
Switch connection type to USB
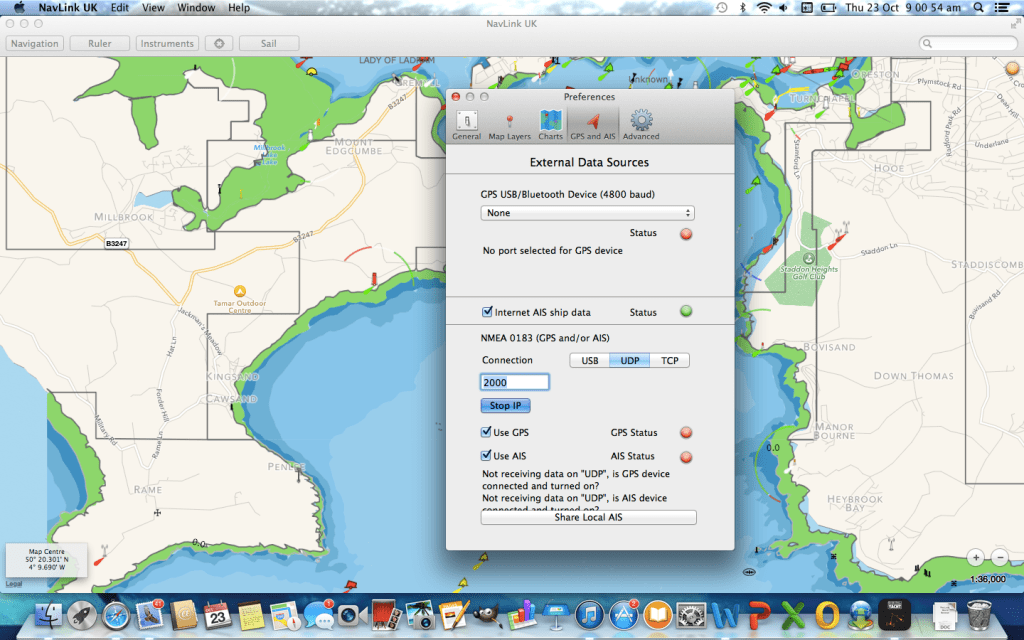pos(589,360)
